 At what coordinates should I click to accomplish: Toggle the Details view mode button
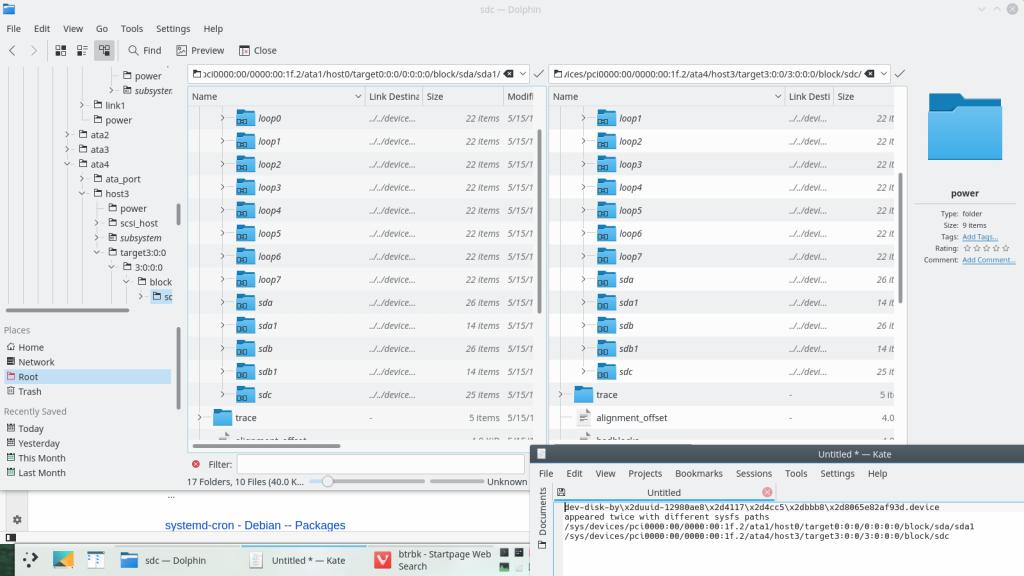(x=104, y=50)
